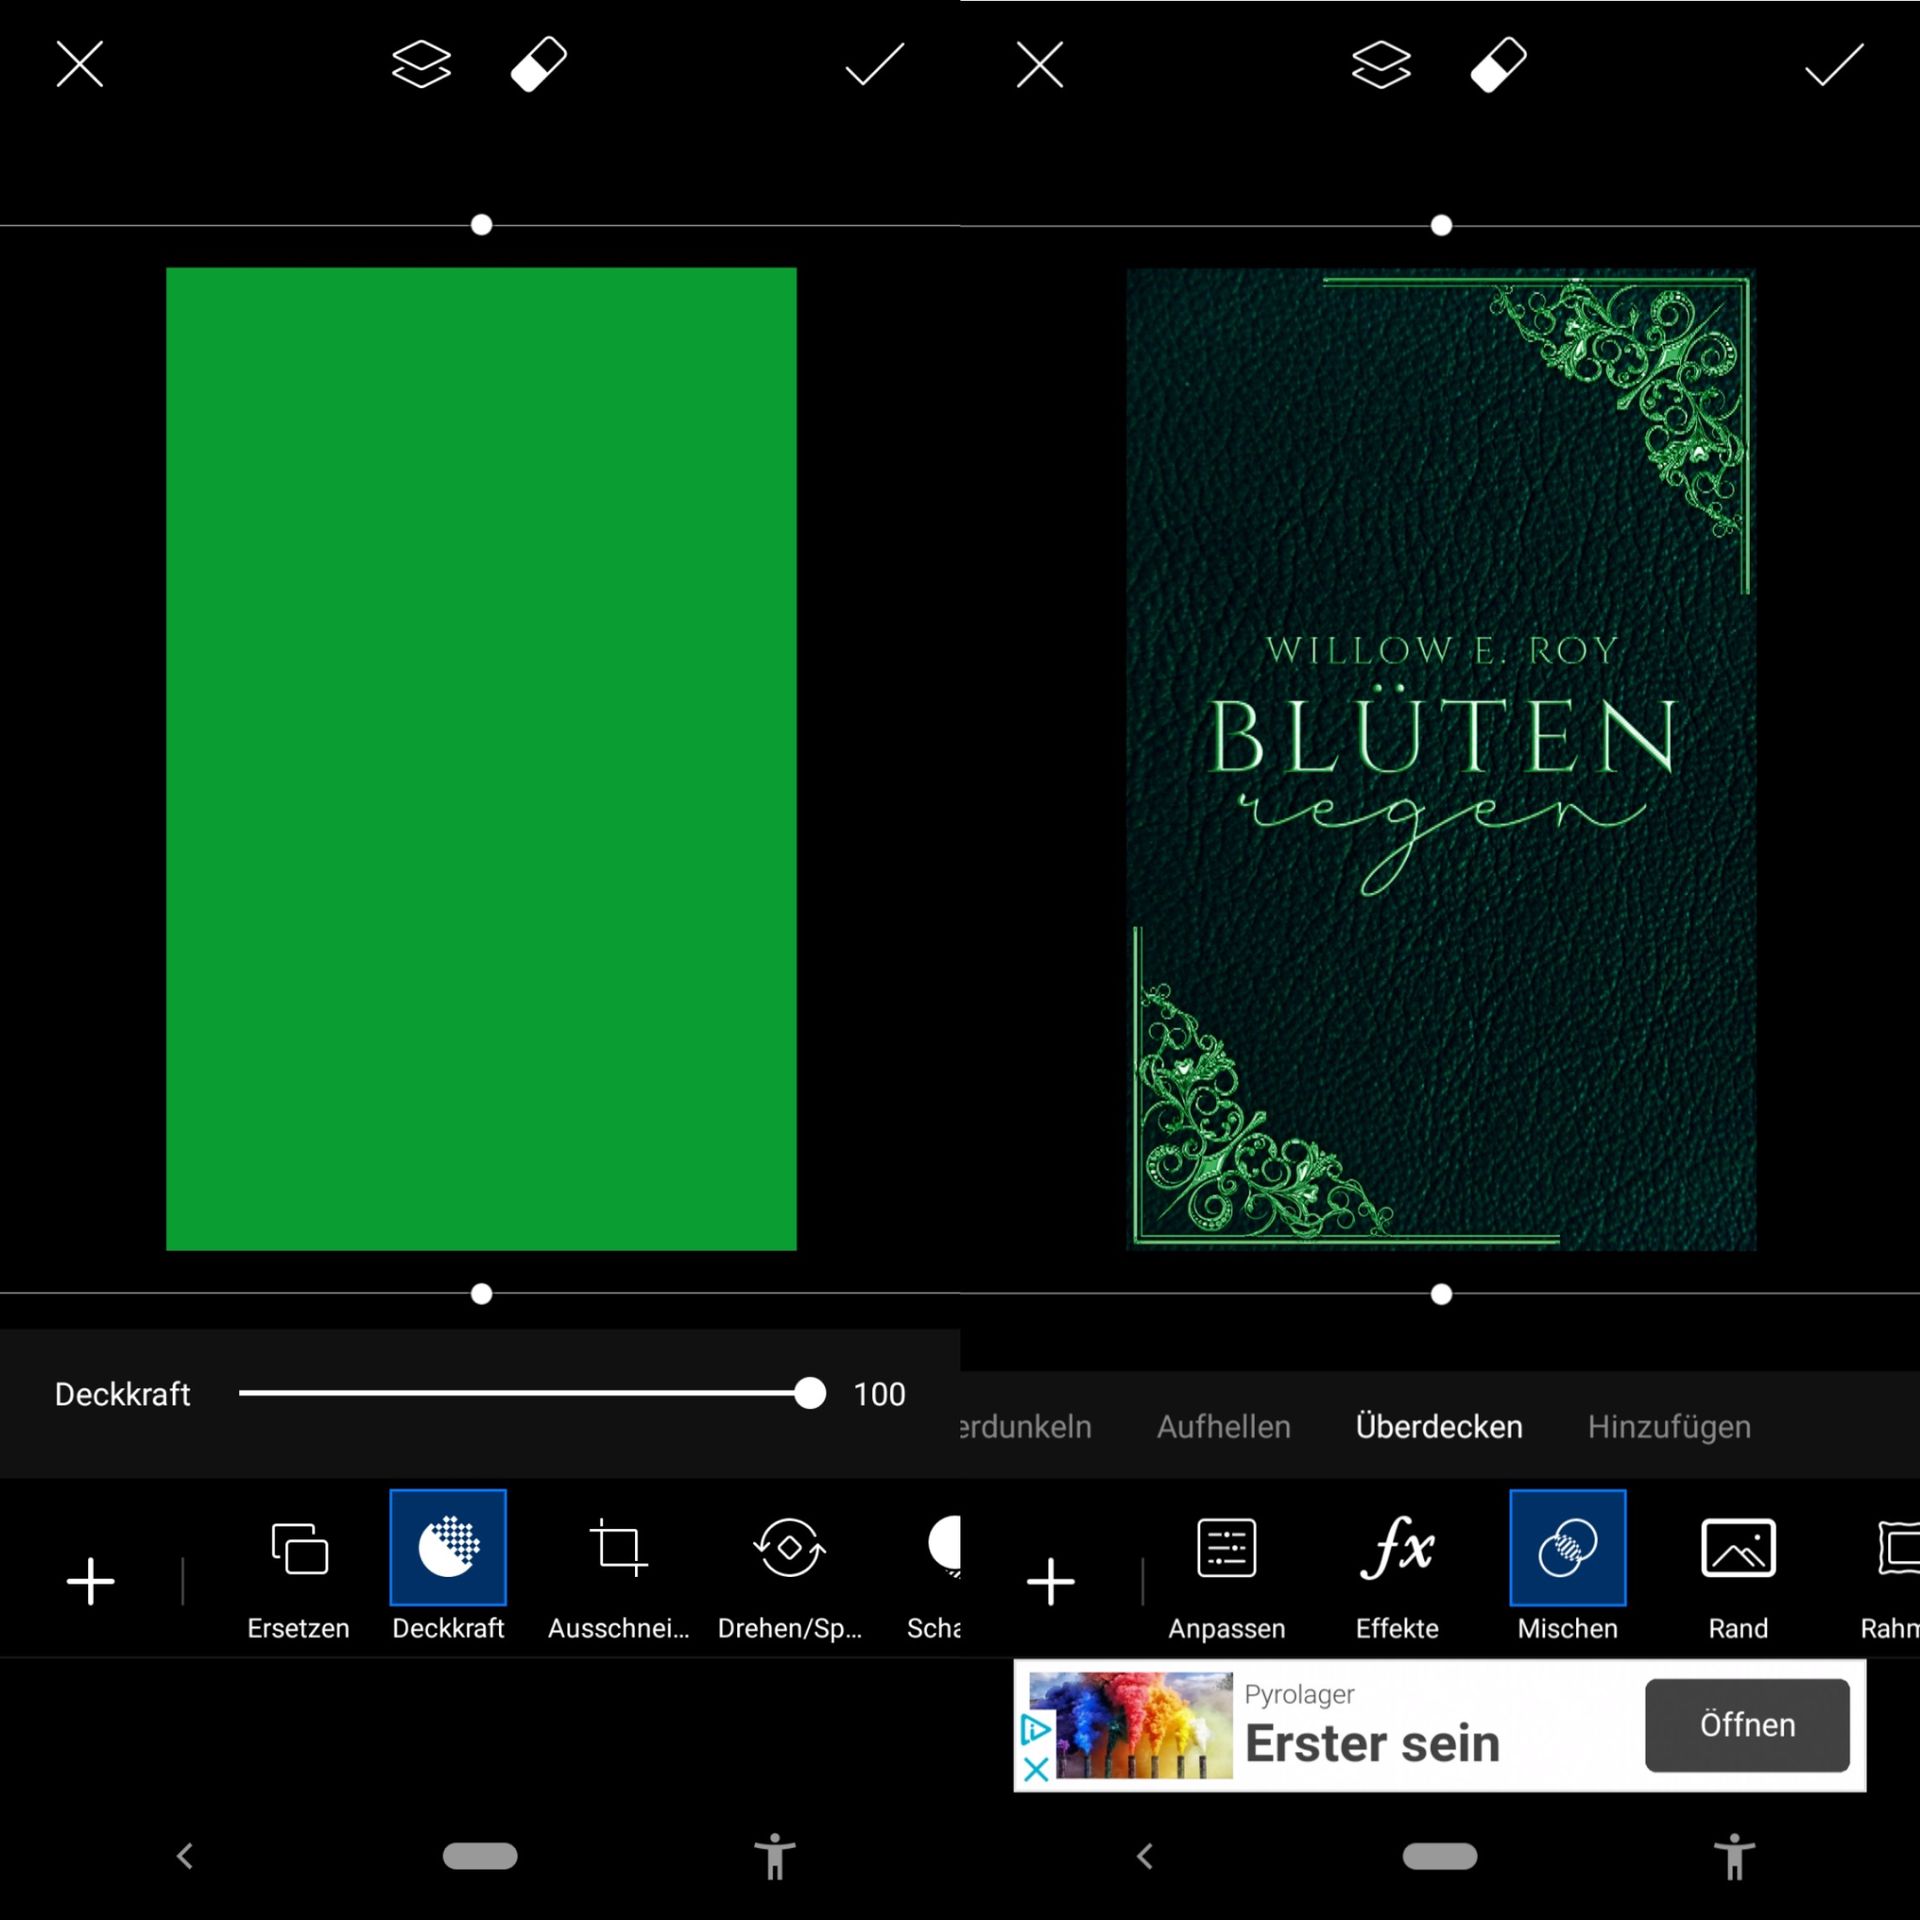1920x1920 pixels.
Task: Close the editor in right screen
Action: click(1040, 65)
